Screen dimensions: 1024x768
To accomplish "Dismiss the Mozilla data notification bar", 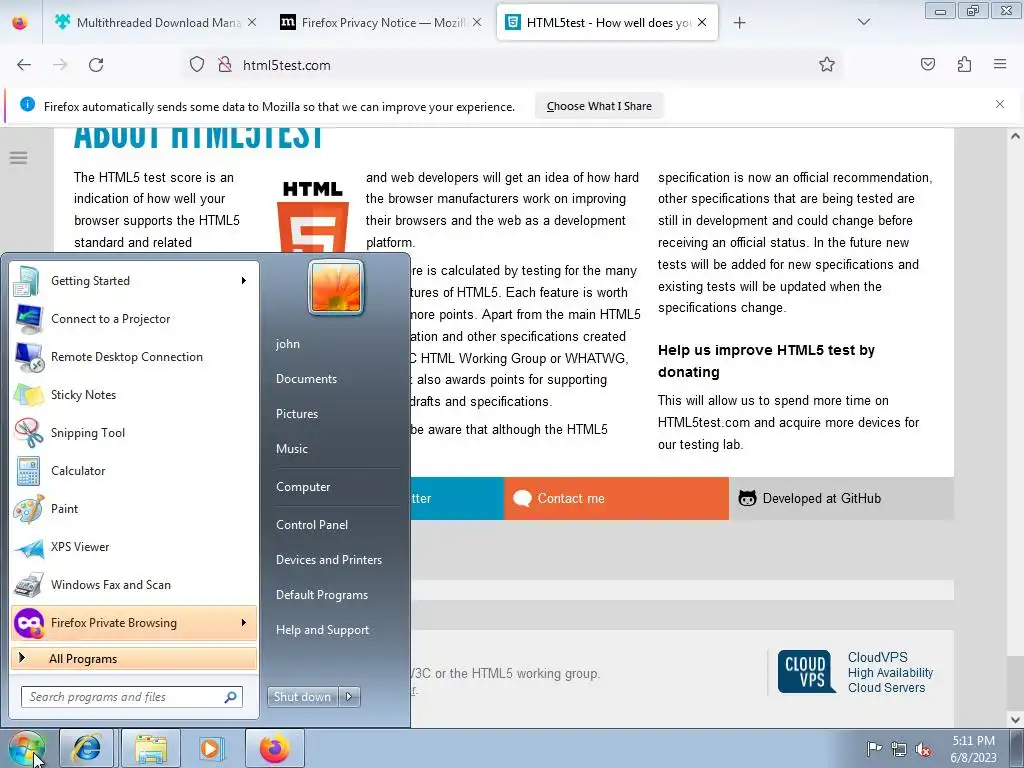I will (1000, 104).
